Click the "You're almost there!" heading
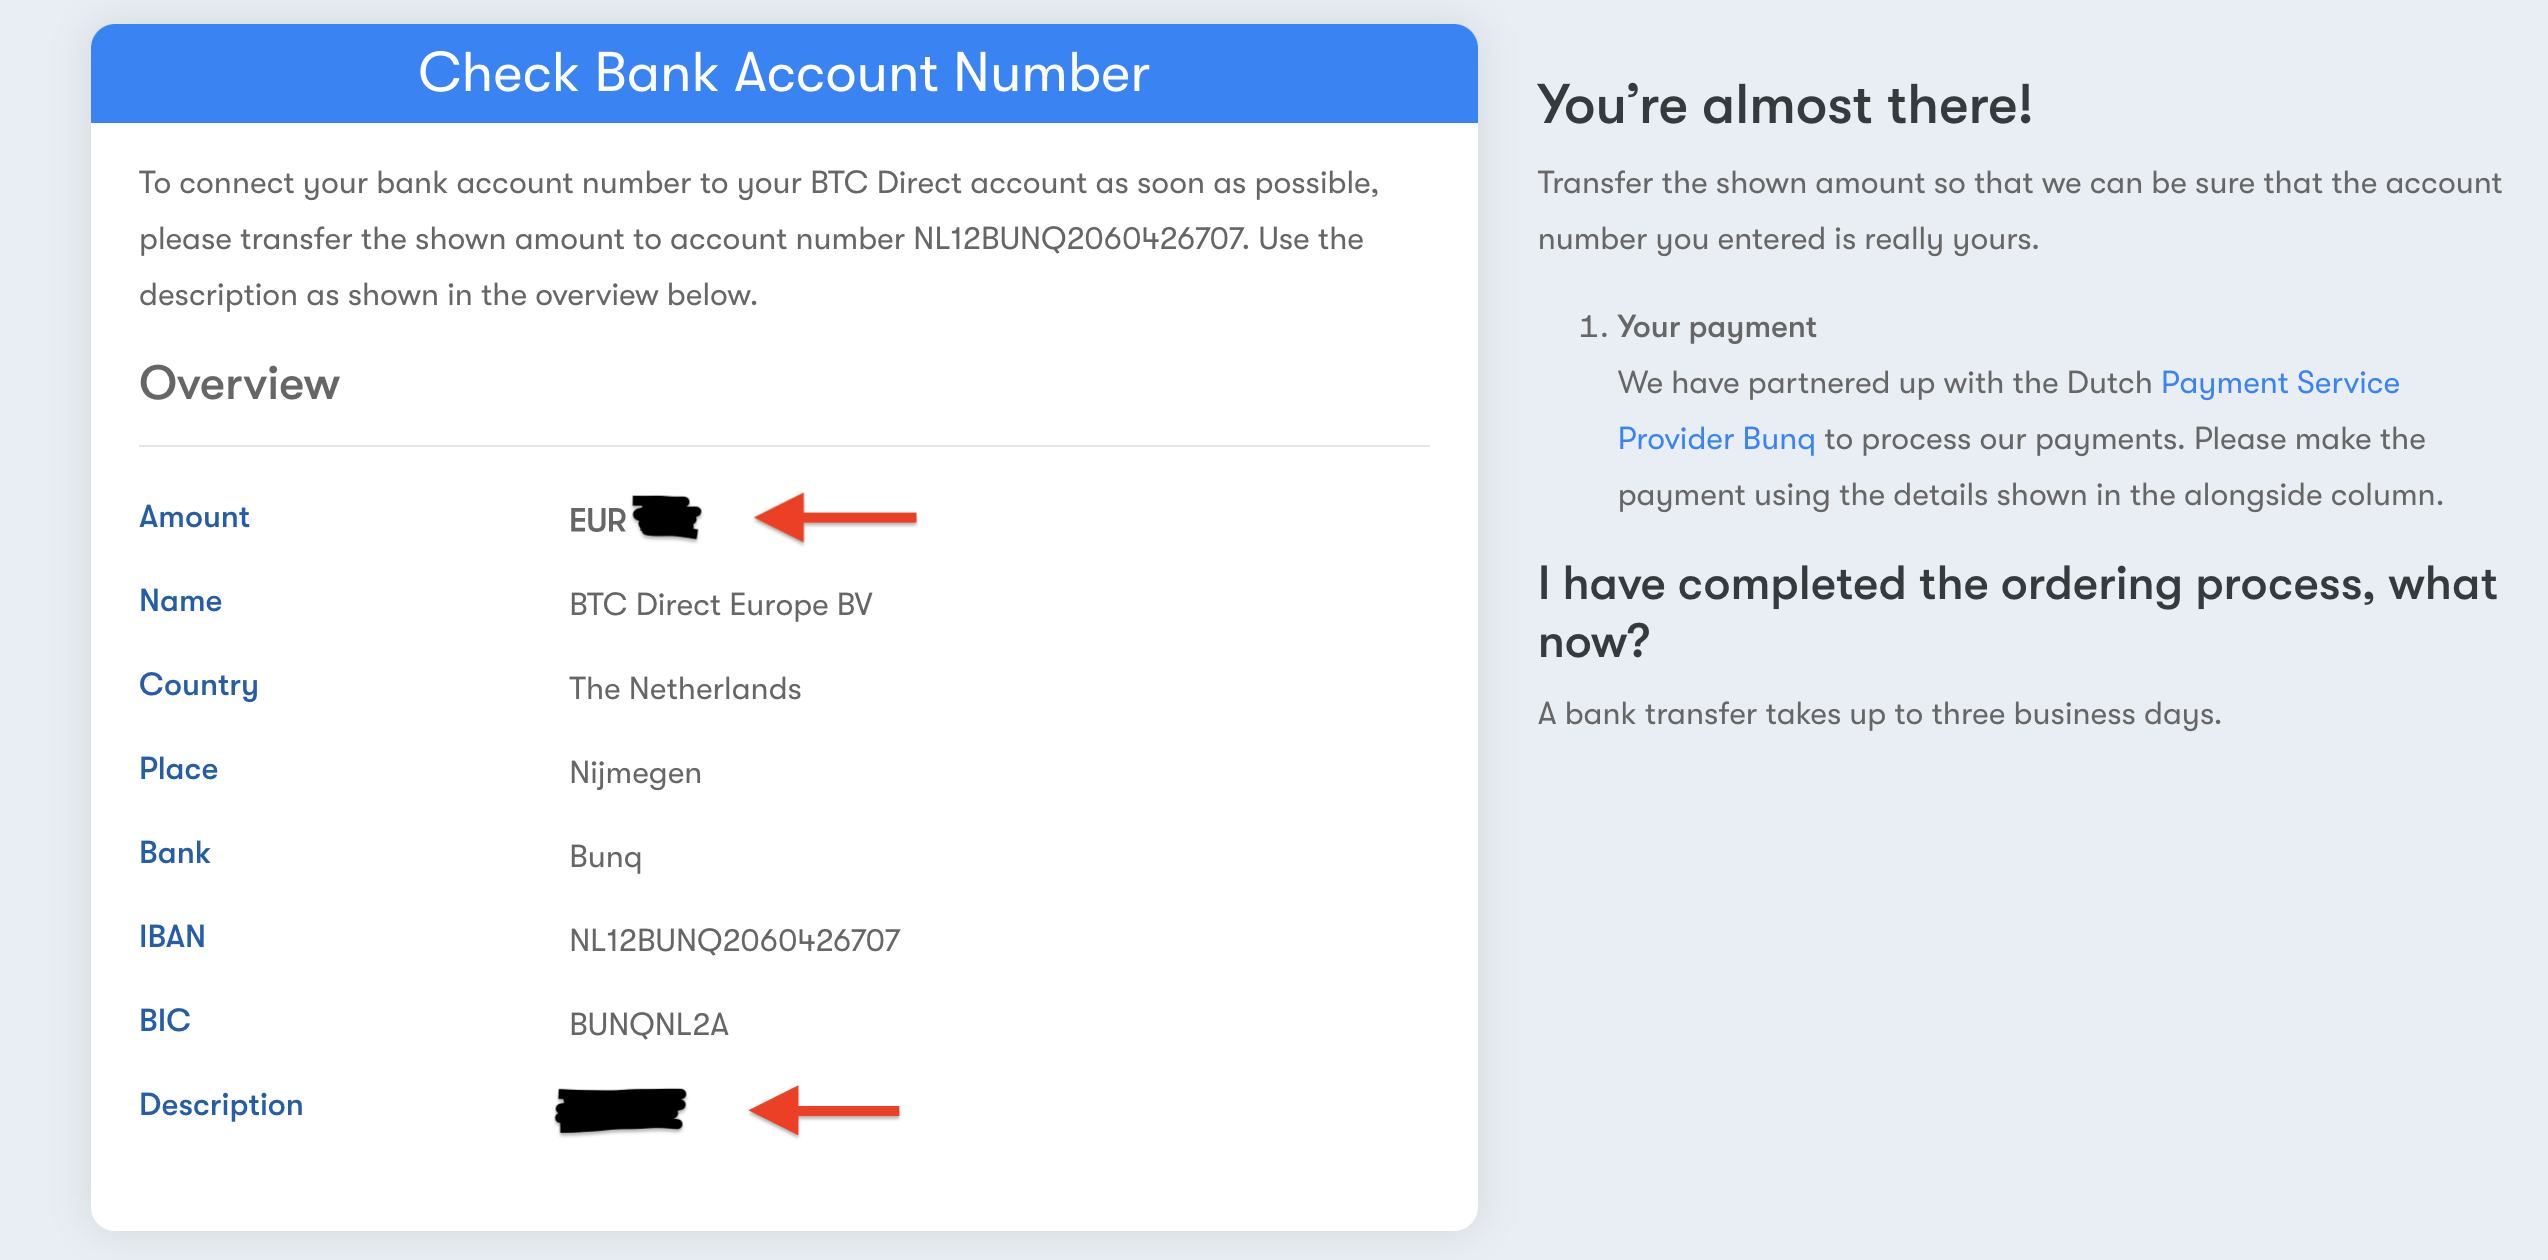Image resolution: width=2548 pixels, height=1260 pixels. tap(1784, 105)
